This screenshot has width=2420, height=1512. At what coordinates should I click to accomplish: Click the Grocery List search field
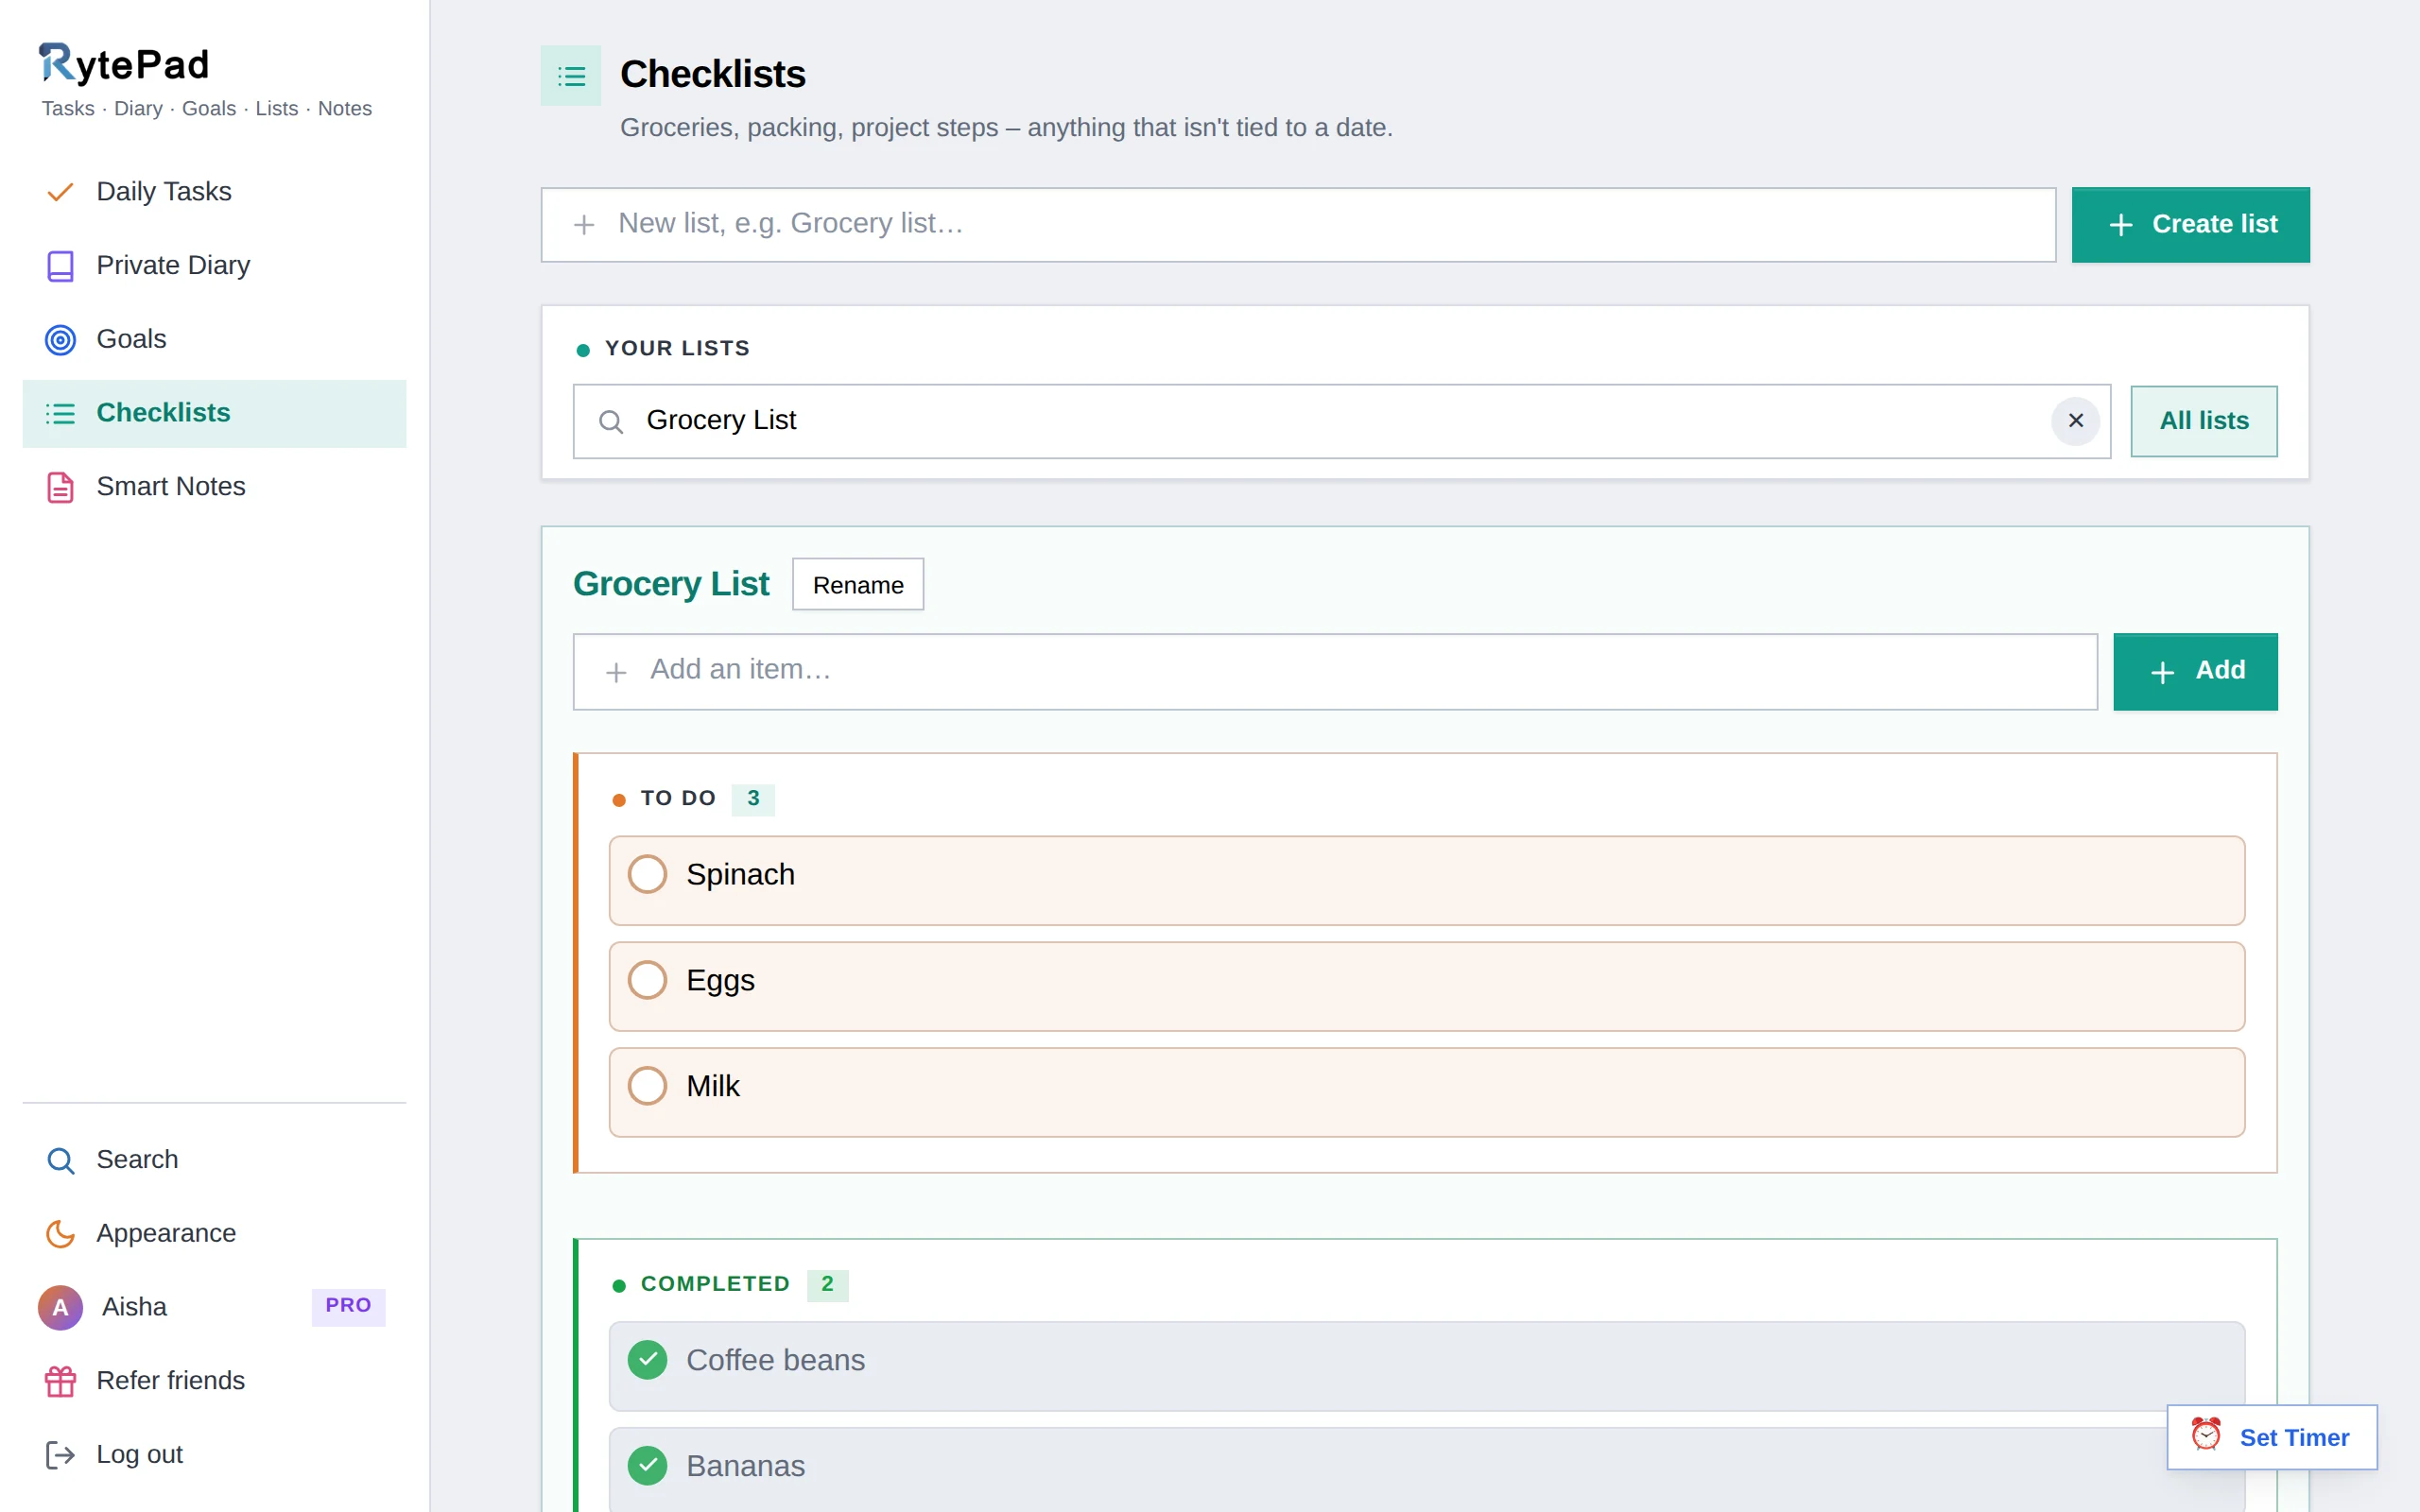pos(1342,421)
